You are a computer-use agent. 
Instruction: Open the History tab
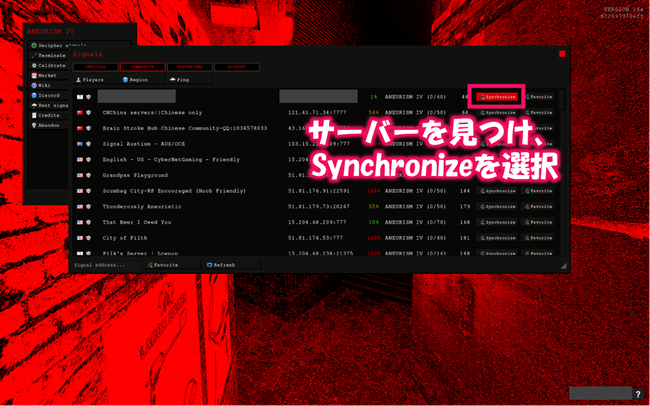click(237, 67)
